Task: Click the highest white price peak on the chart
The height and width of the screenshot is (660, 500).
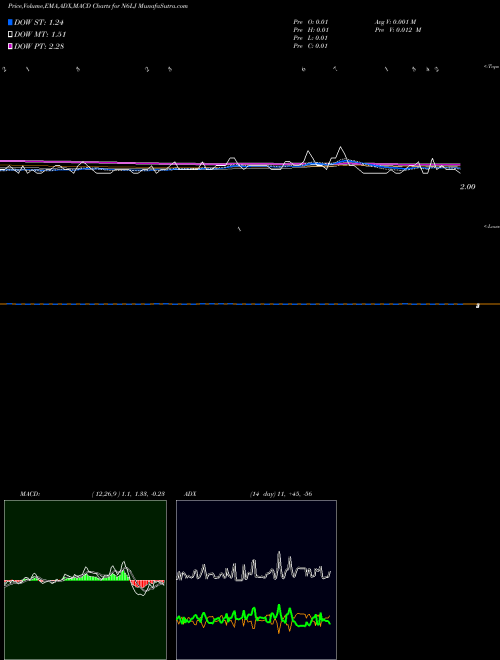Action: 340,147
